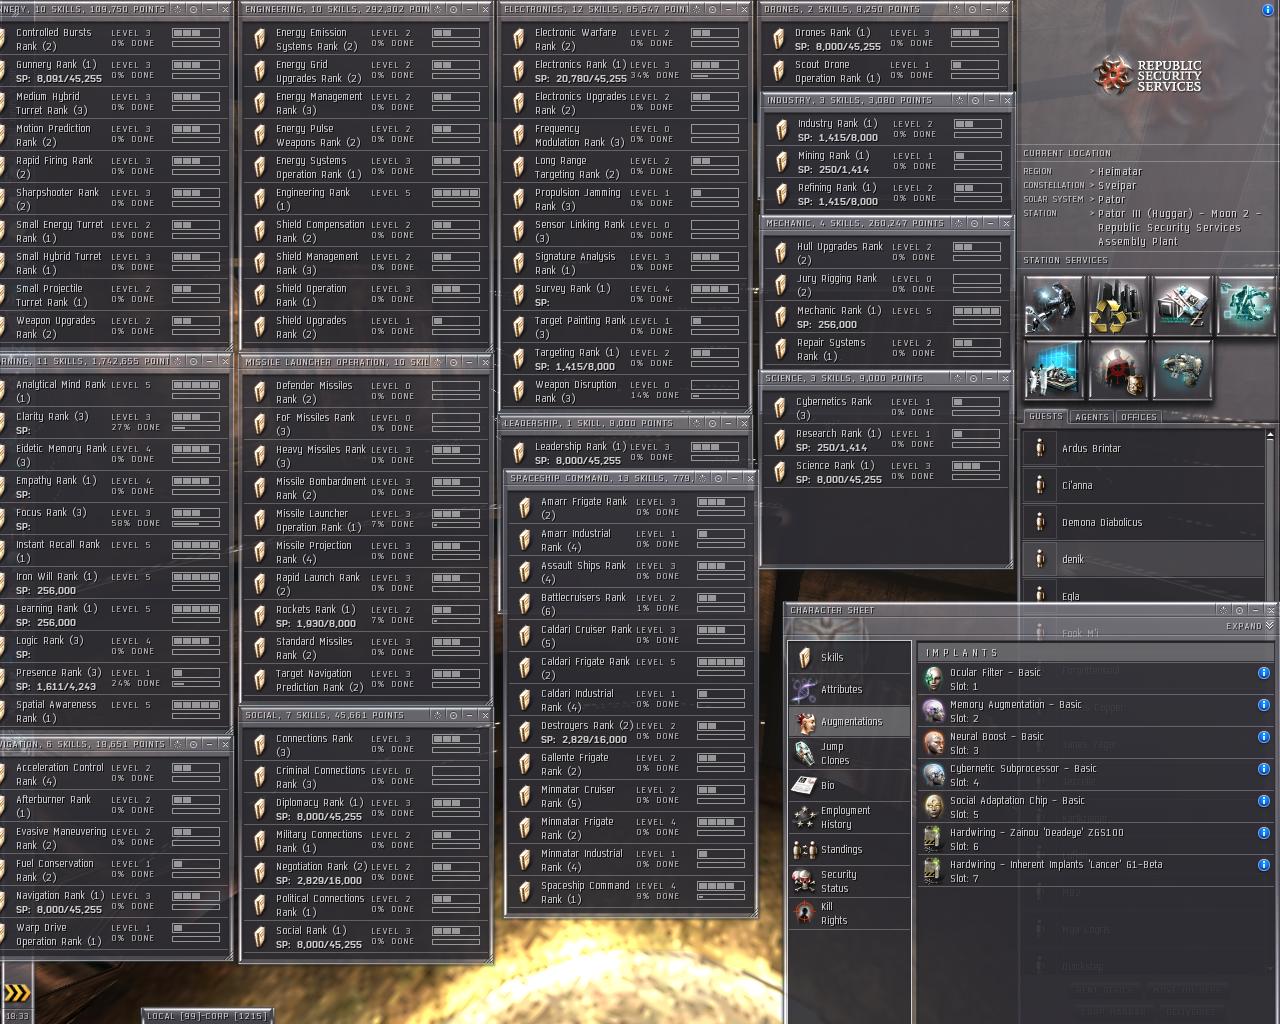The height and width of the screenshot is (1024, 1280).
Task: Open the red target bounty station service
Action: (1118, 369)
